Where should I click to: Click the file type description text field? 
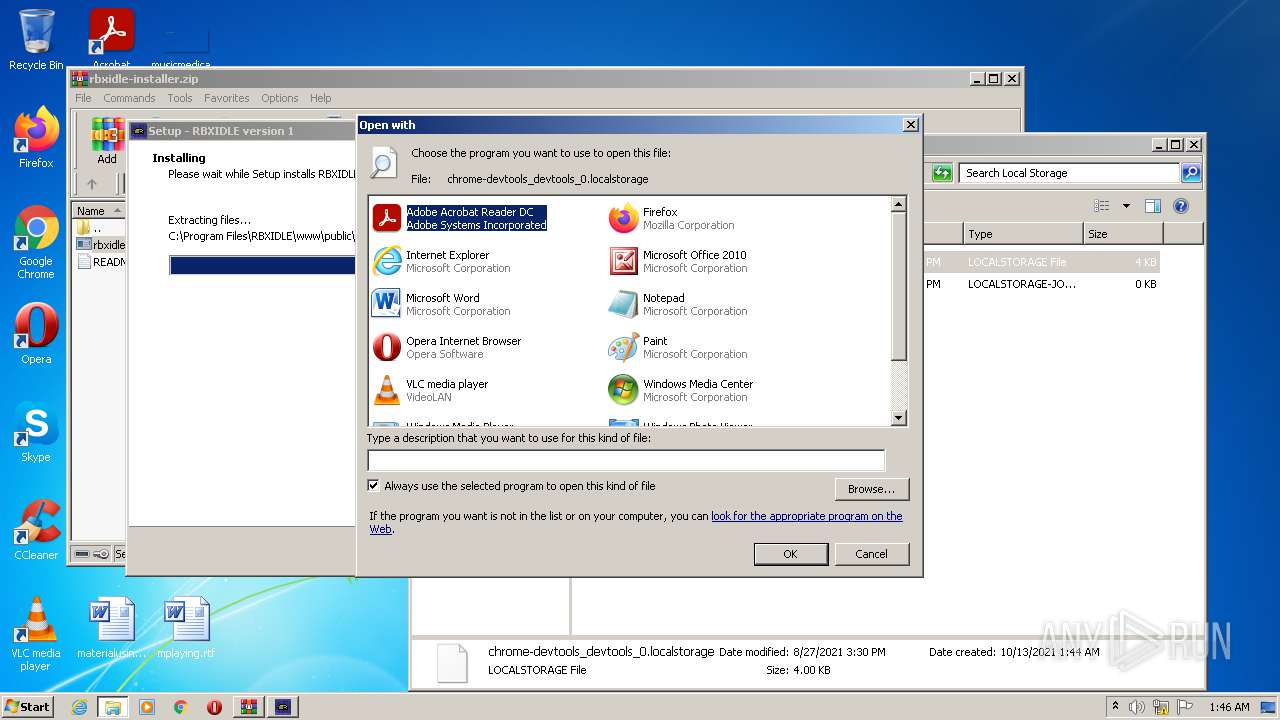626,461
